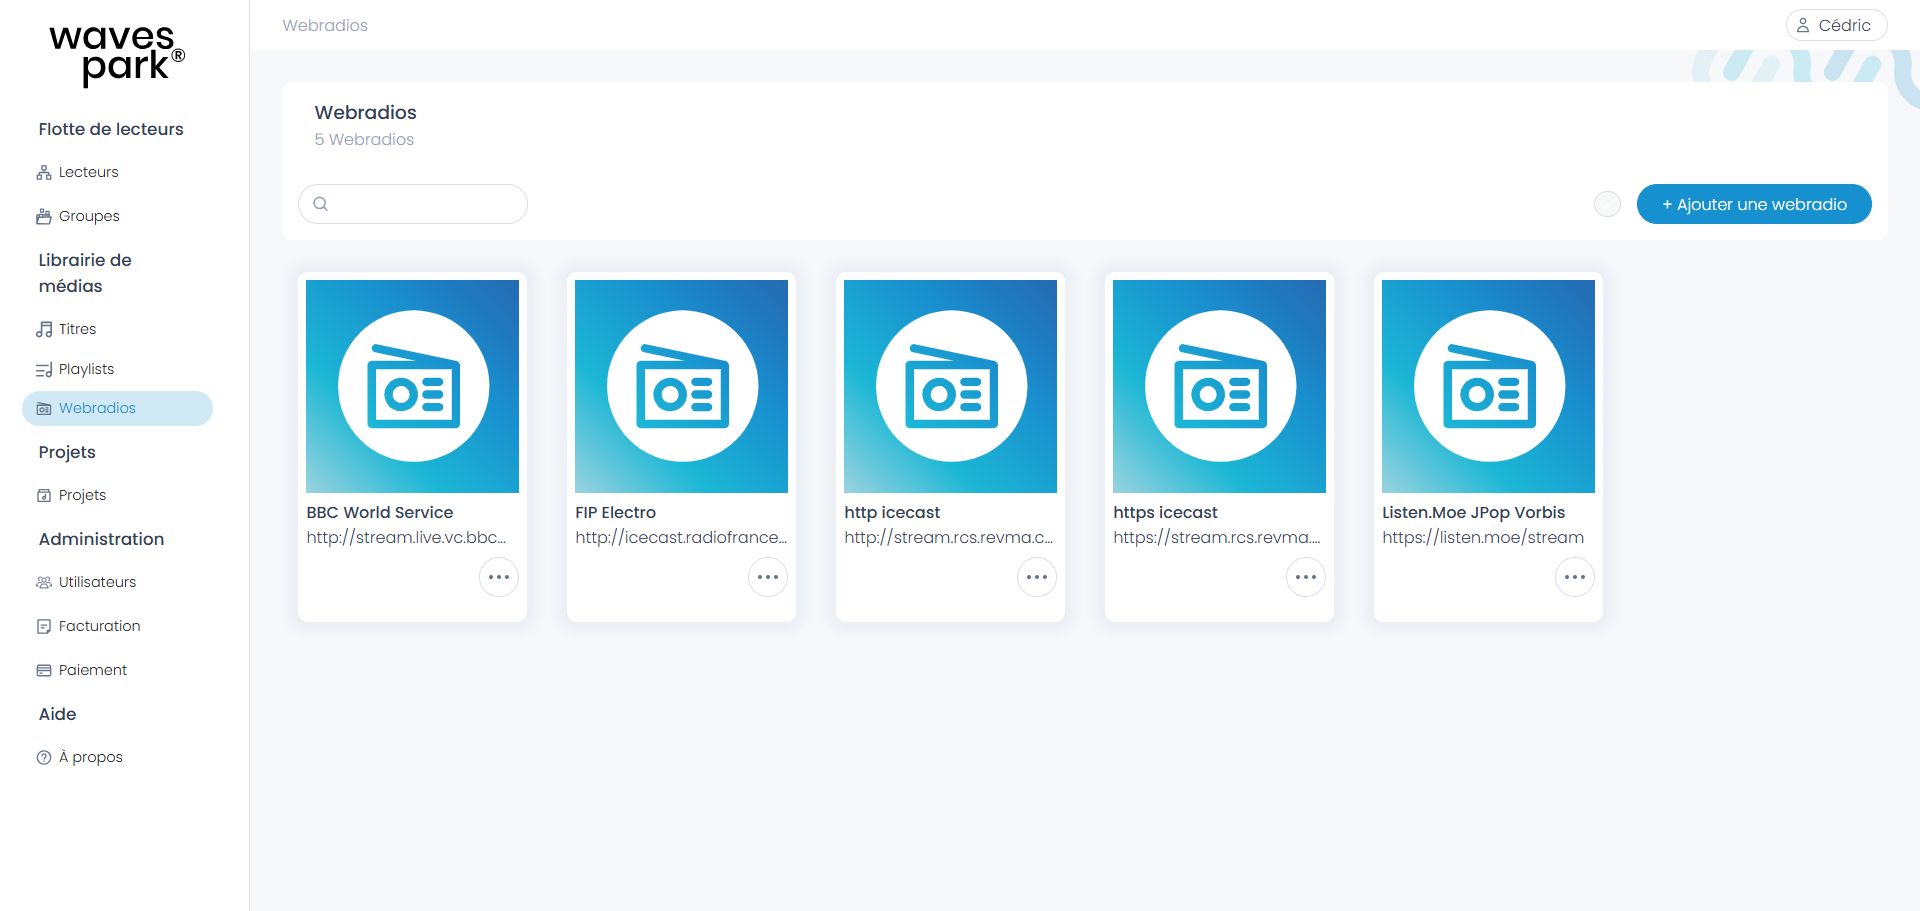The height and width of the screenshot is (911, 1920).
Task: Click the Webradios breadcrumb at top
Action: point(325,25)
